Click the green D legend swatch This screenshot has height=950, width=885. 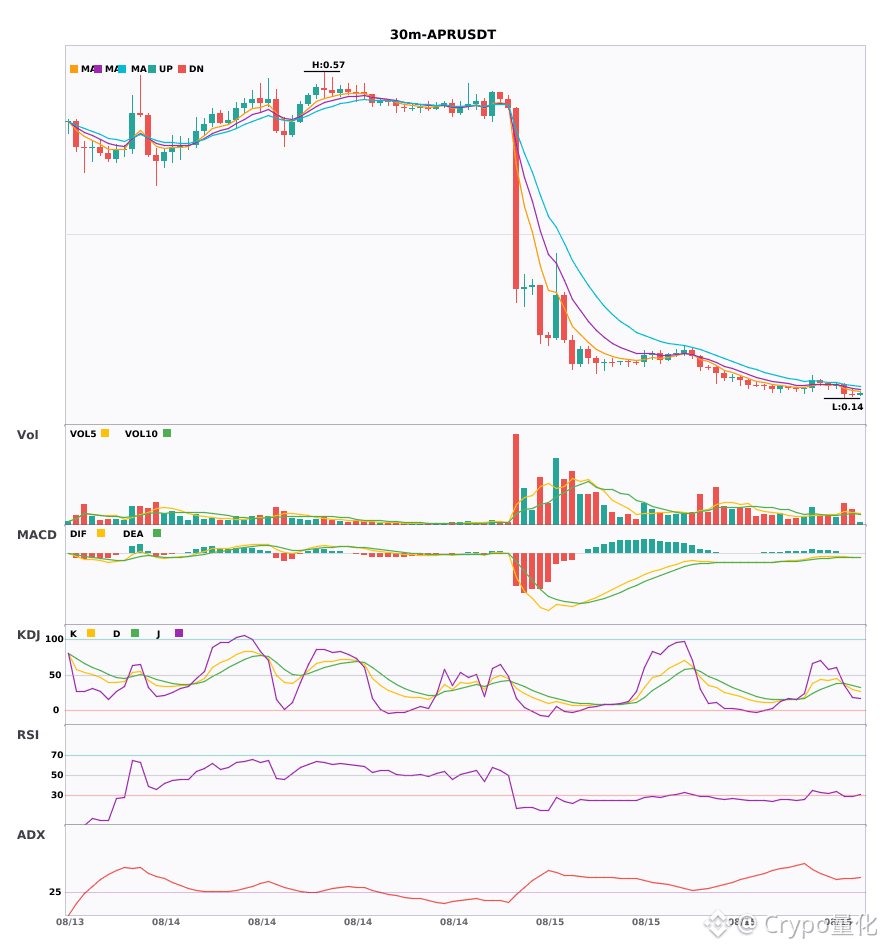click(135, 633)
